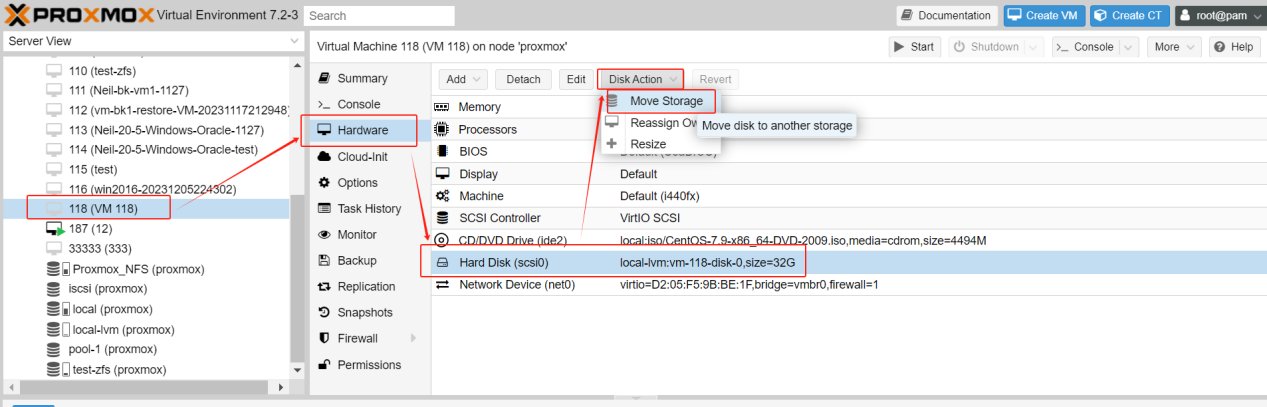Choose Reassign Owner menu item
1267x407 pixels.
coord(650,123)
